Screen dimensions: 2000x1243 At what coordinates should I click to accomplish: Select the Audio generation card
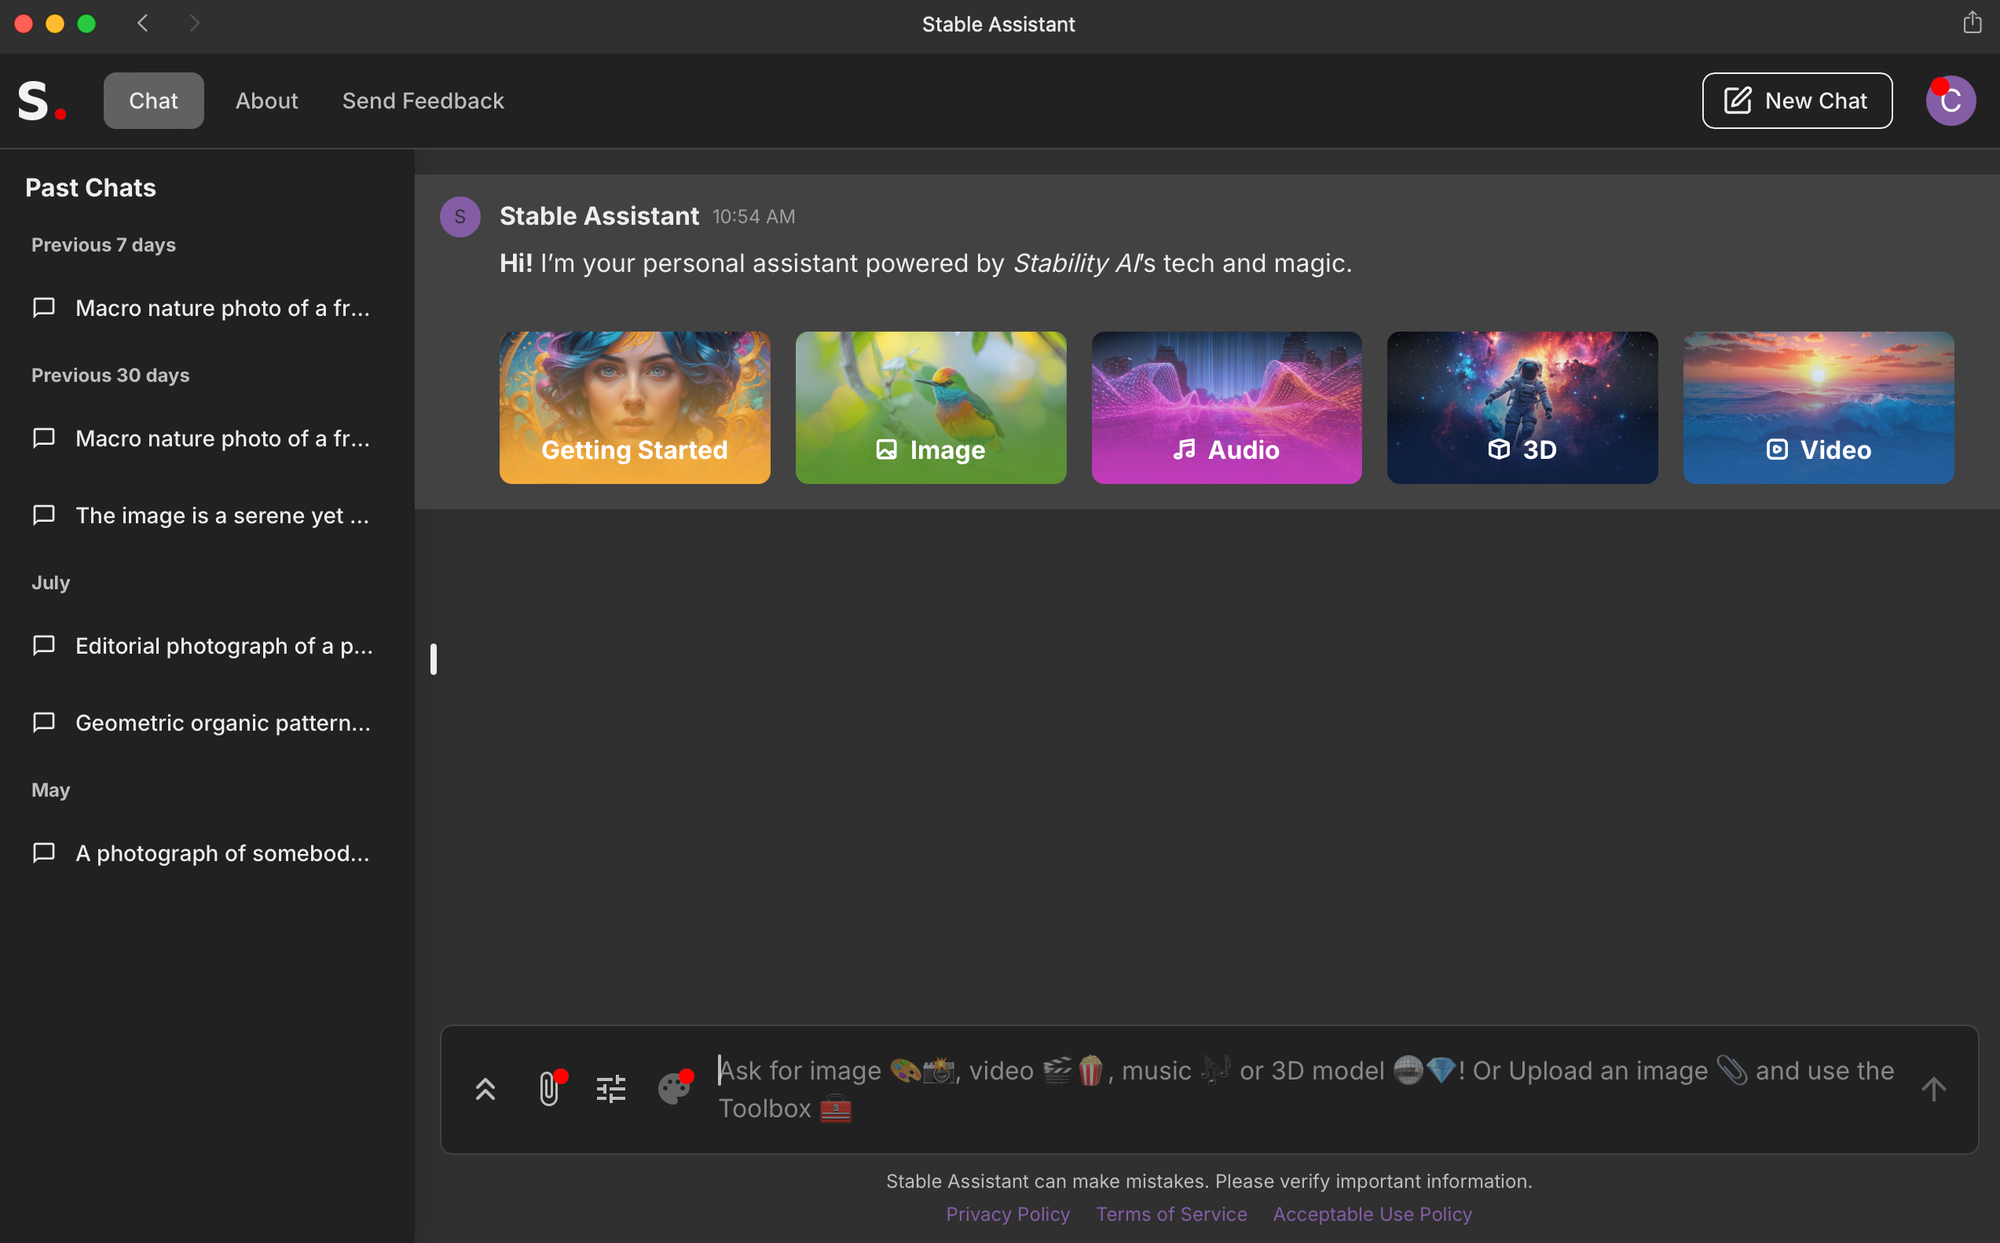click(x=1226, y=407)
